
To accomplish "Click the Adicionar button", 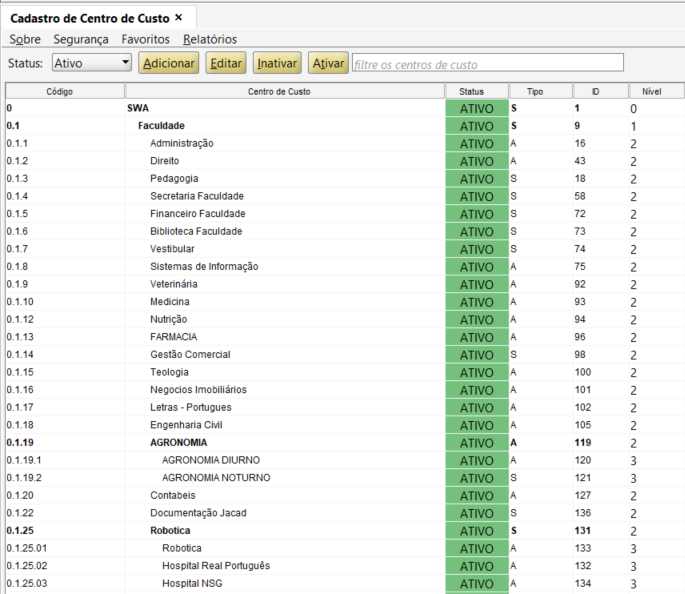I will click(x=169, y=63).
